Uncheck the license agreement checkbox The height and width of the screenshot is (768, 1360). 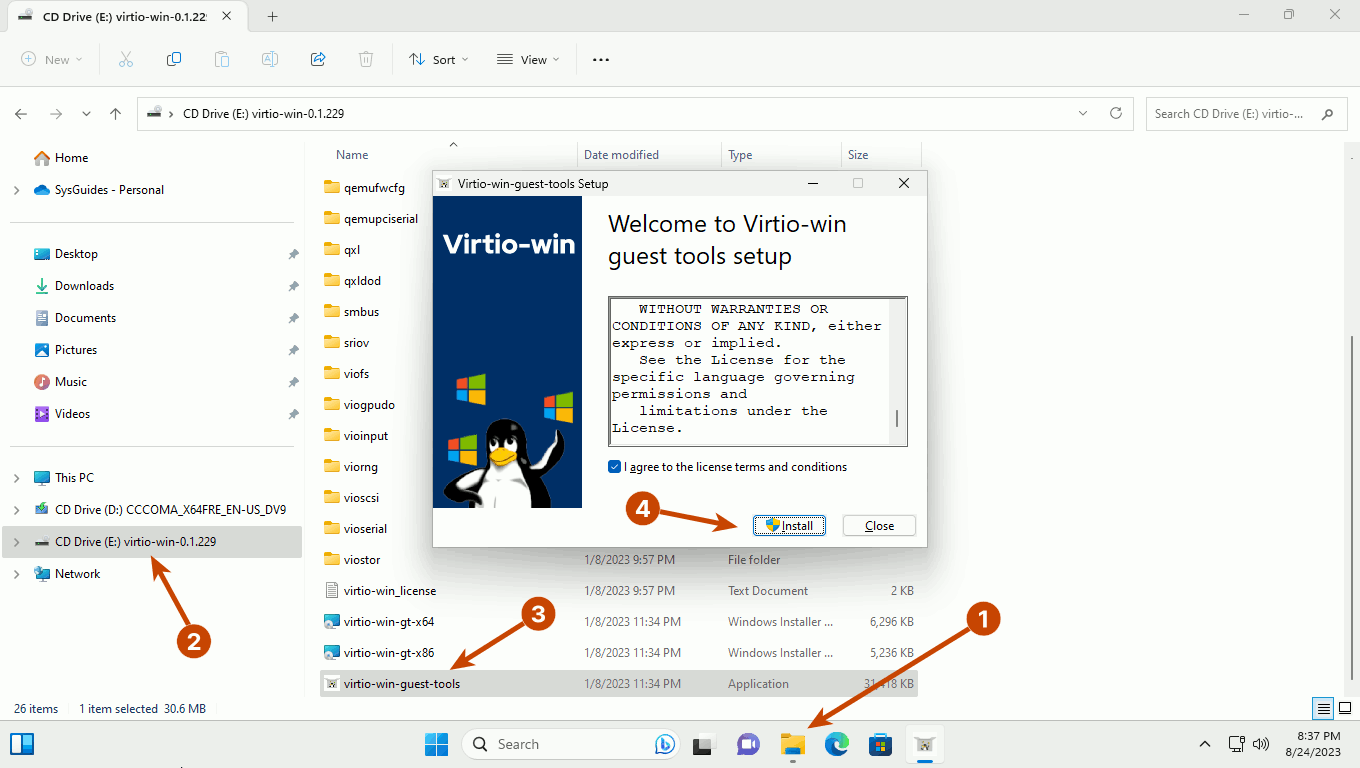(x=615, y=467)
